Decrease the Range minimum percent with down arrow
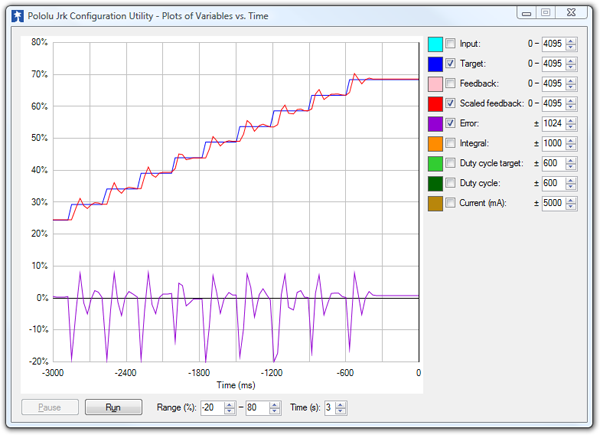This screenshot has height=435, width=600. pos(229,411)
